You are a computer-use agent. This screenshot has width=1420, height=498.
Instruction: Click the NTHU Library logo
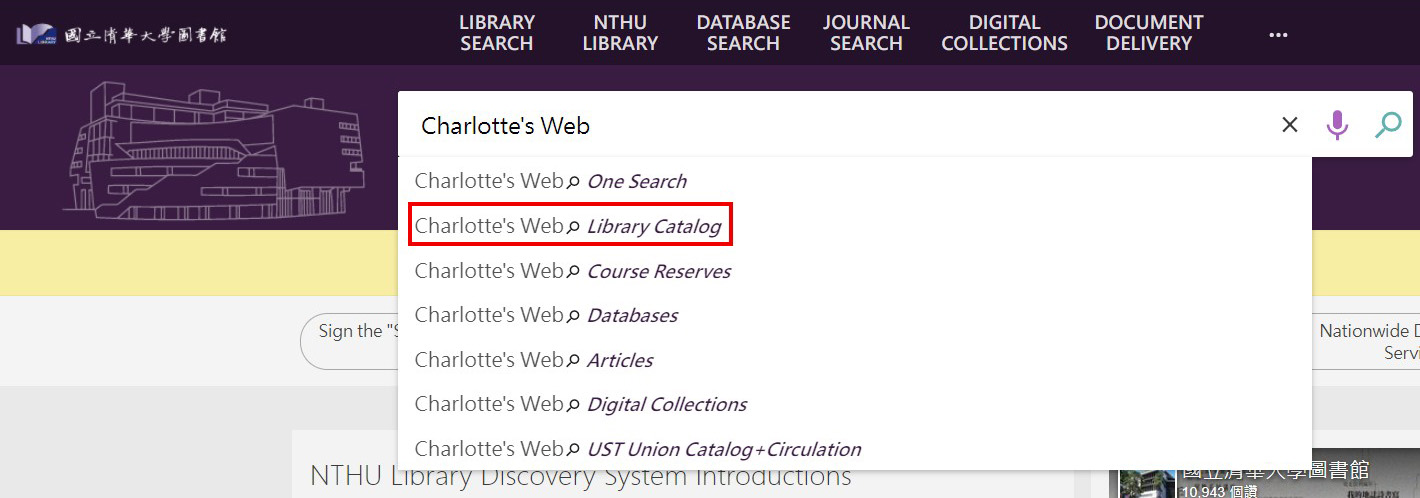[x=122, y=34]
